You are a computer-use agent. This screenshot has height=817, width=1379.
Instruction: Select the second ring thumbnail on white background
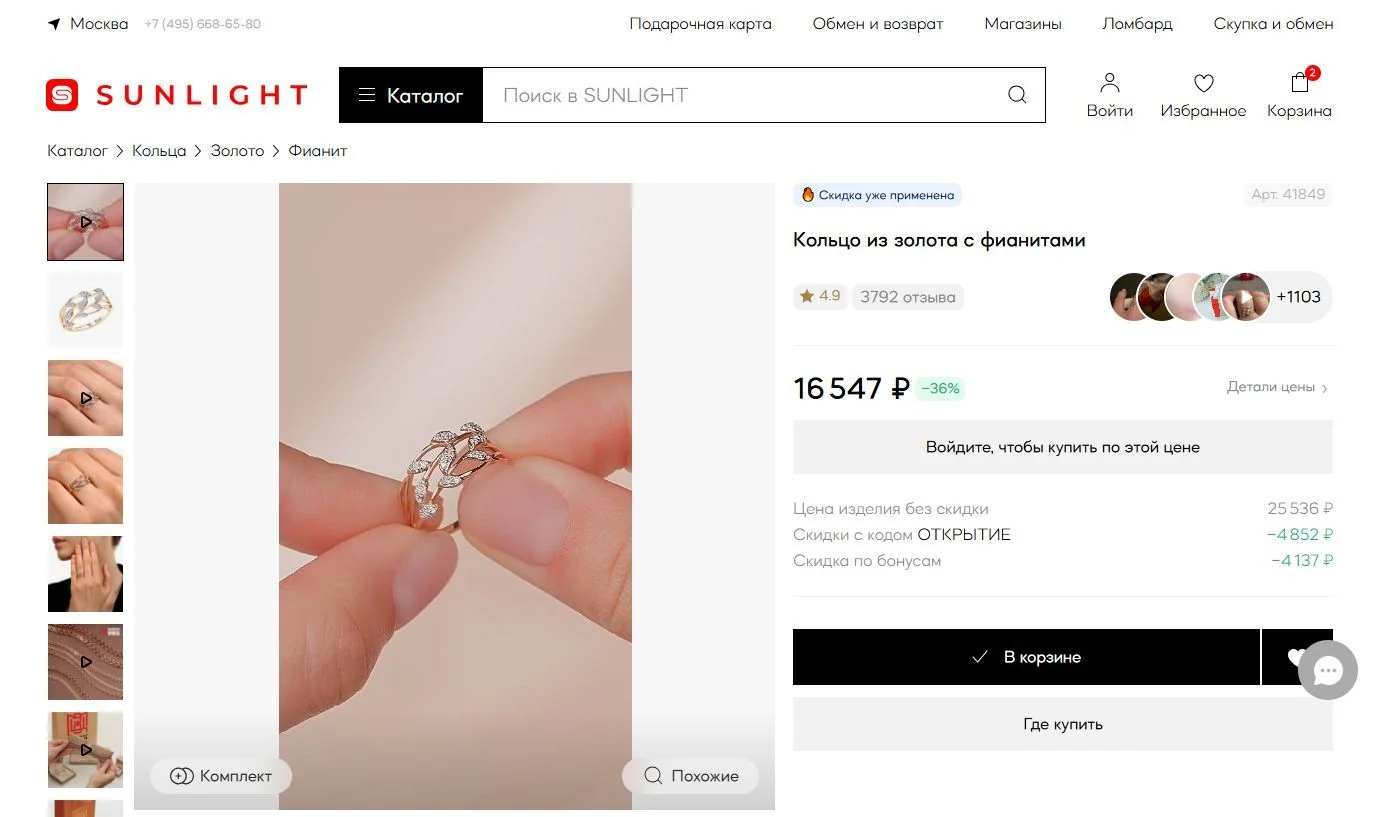(x=85, y=310)
